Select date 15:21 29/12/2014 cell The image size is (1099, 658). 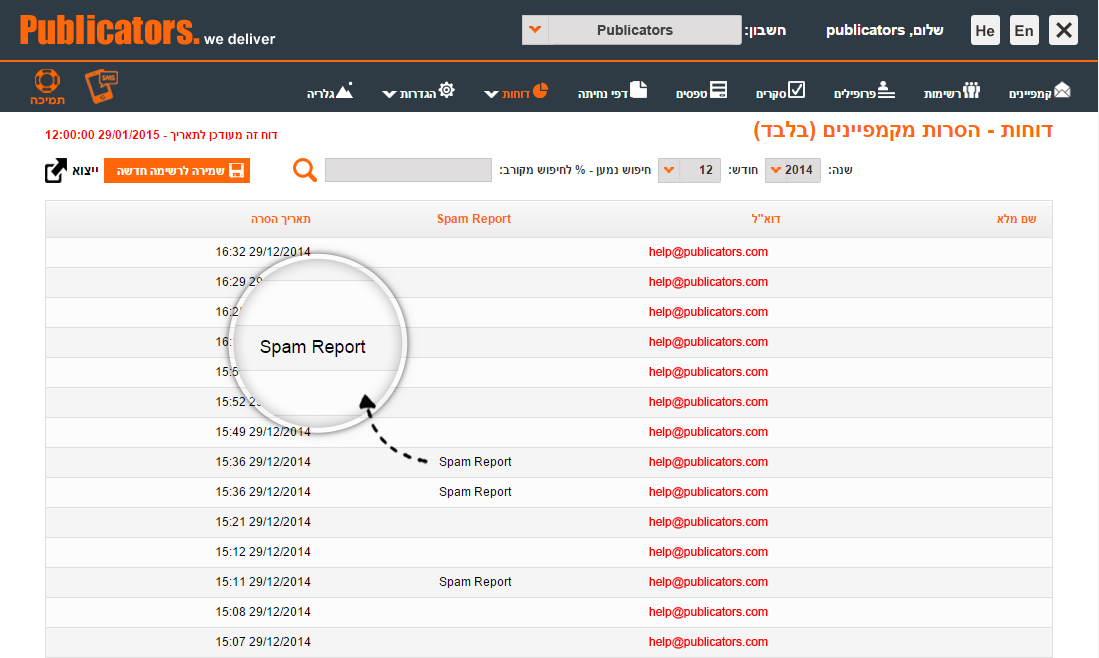tap(263, 521)
